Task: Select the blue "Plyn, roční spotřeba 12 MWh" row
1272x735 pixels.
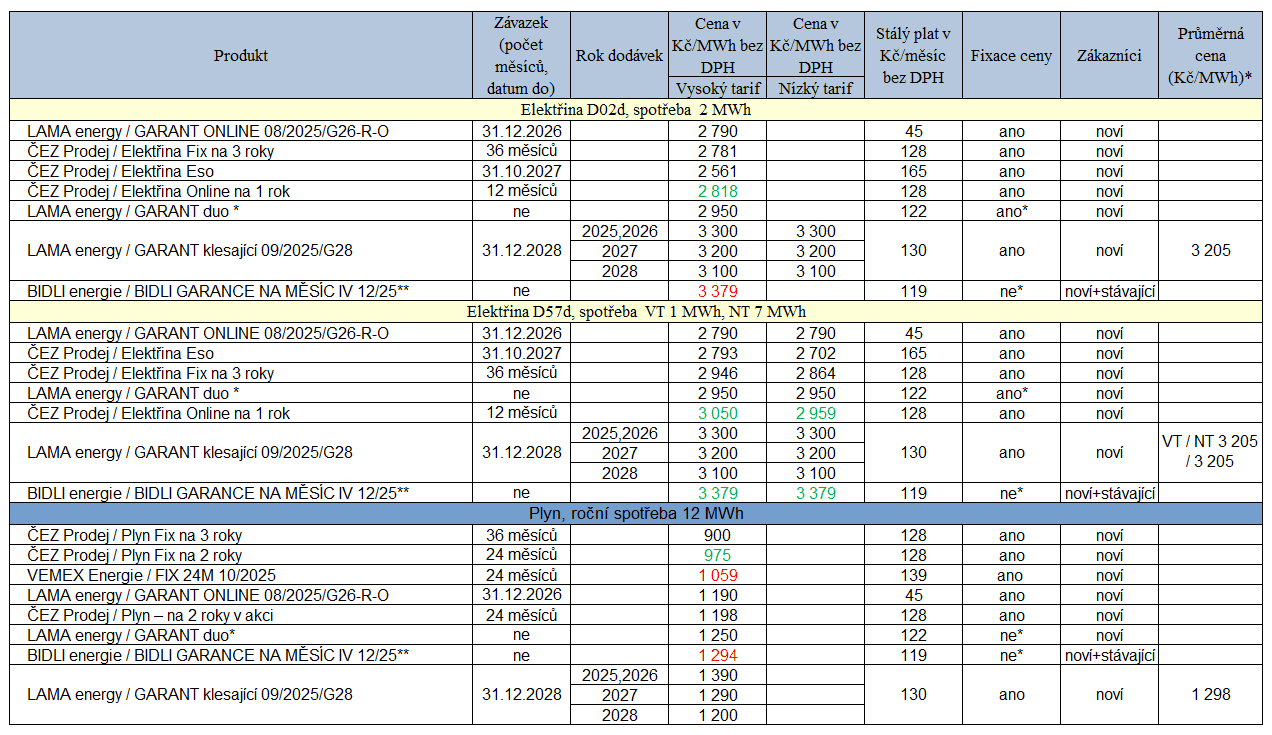Action: (636, 514)
